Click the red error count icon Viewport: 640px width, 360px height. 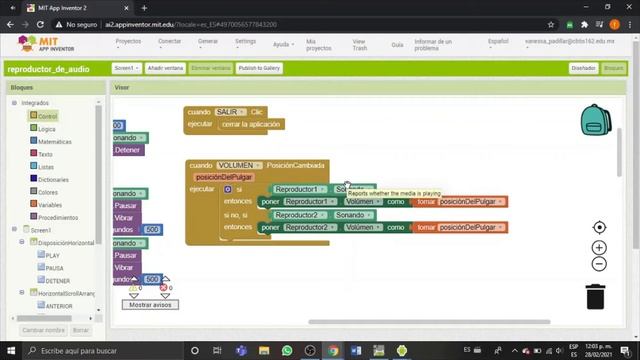click(164, 288)
